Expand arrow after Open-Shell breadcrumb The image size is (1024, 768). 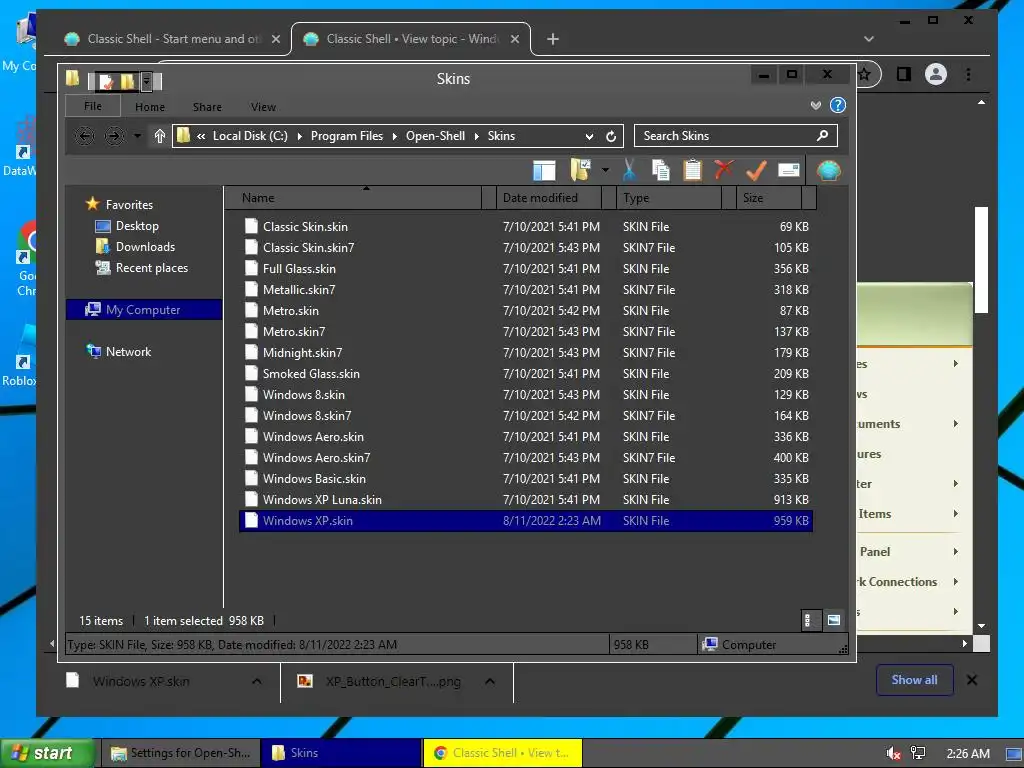[477, 136]
